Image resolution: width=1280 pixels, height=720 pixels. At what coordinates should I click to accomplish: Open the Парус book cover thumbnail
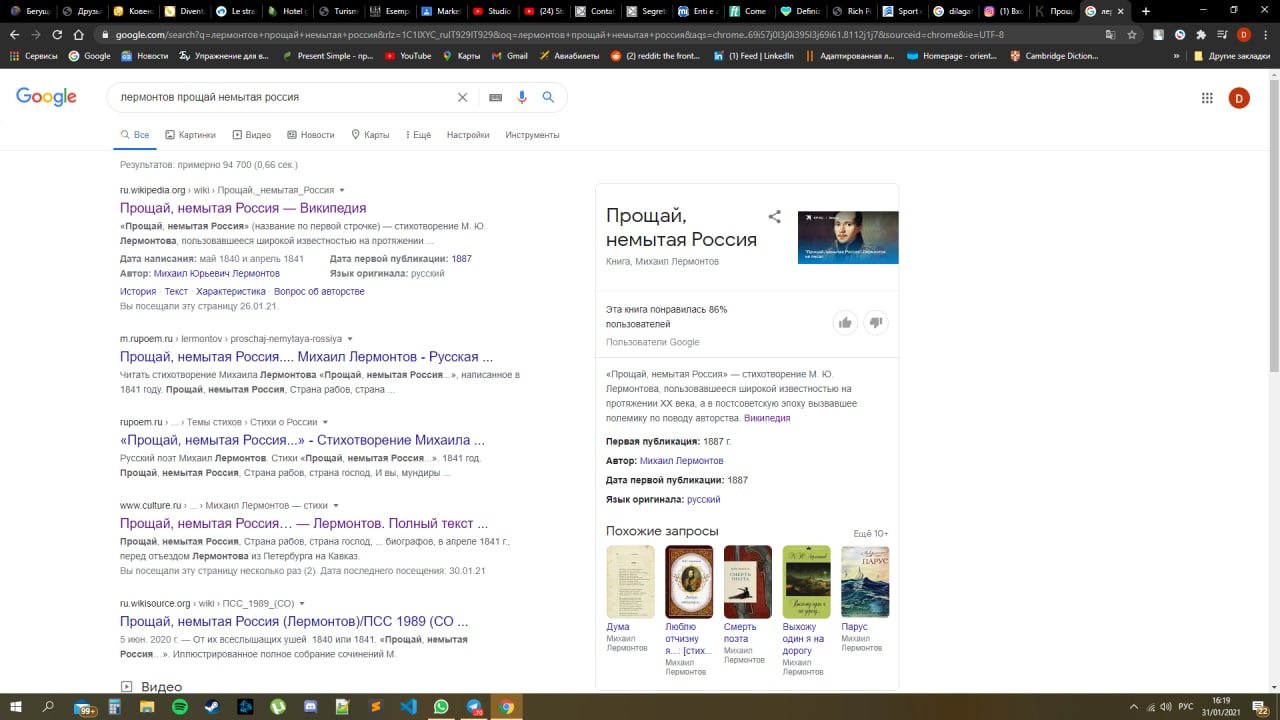pyautogui.click(x=865, y=581)
